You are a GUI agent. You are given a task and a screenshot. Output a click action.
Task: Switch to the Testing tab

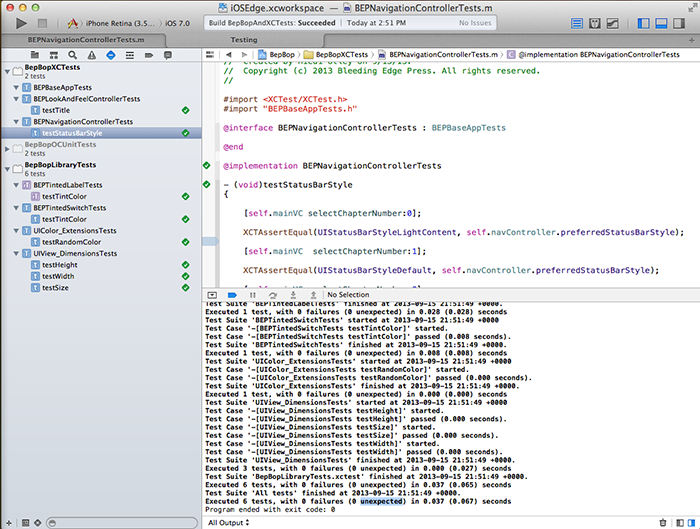(x=244, y=40)
